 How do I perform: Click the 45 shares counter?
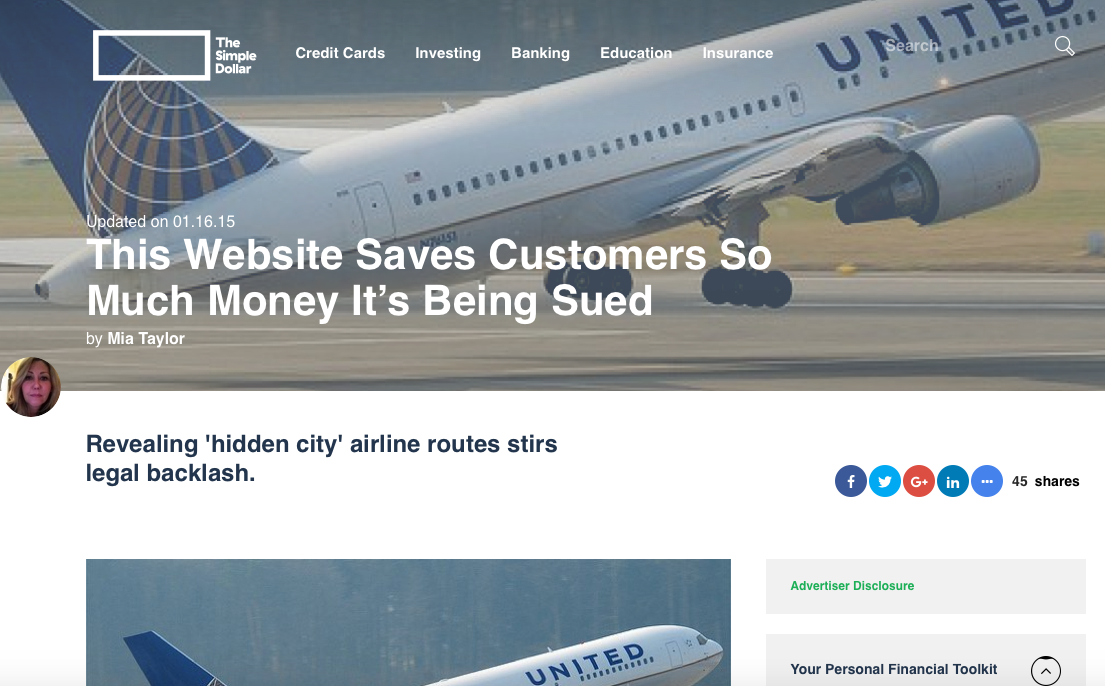point(1045,482)
